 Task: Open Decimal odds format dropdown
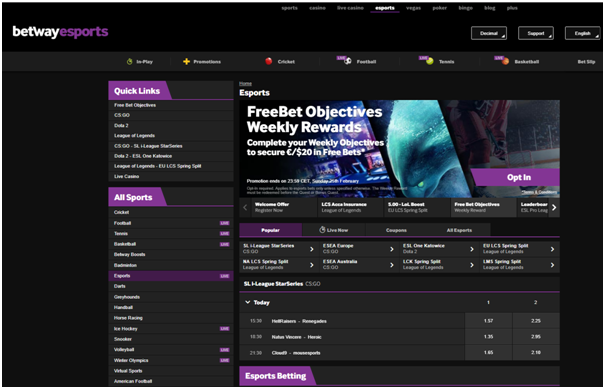(x=489, y=33)
